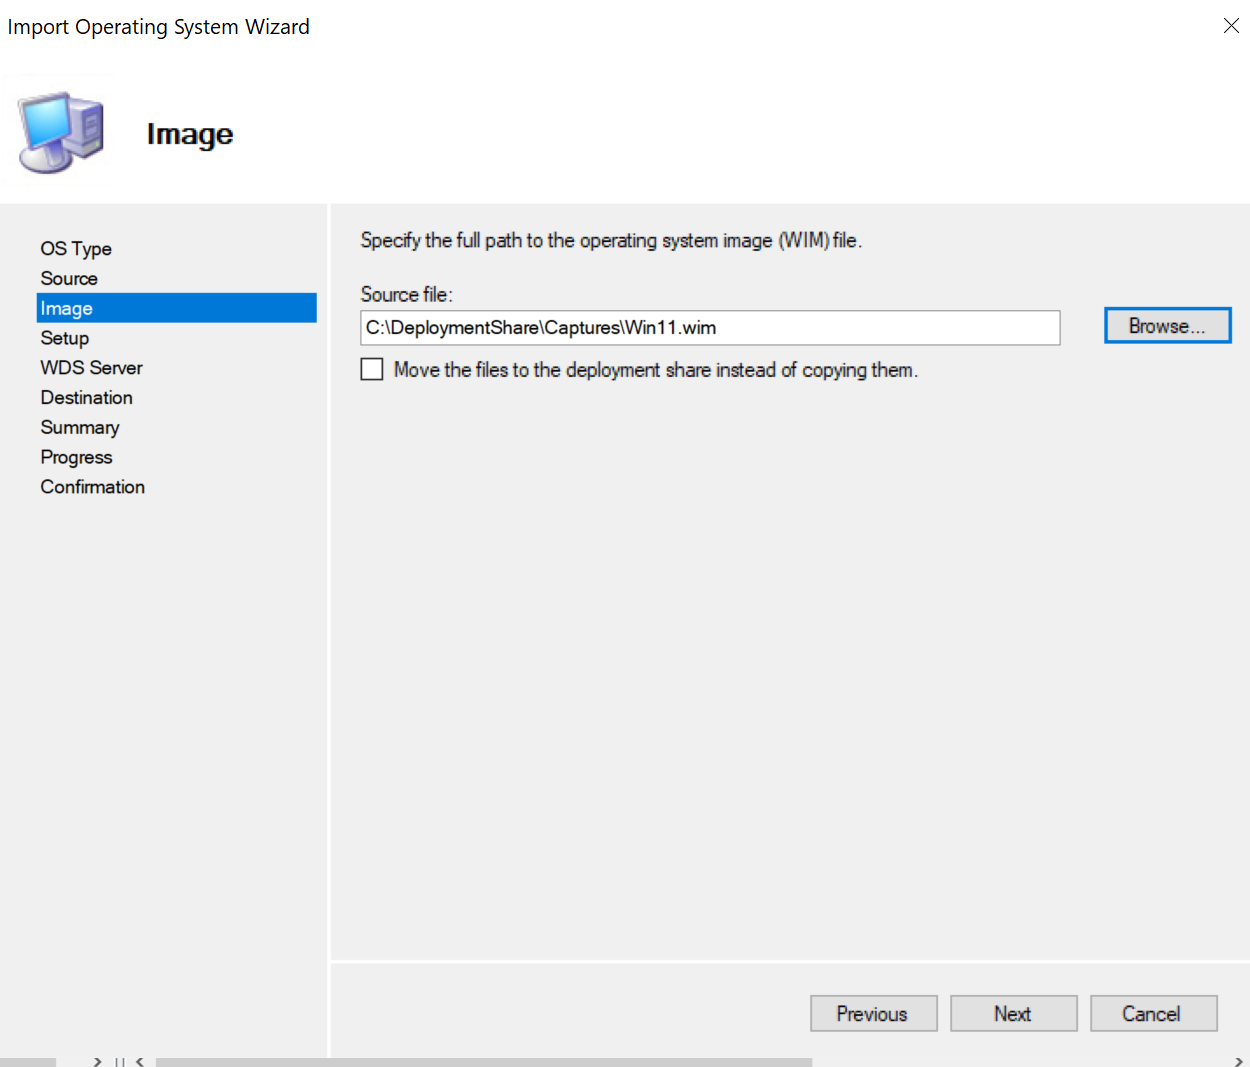Screen dimensions: 1250x1067
Task: Click Previous to go back a step
Action: click(873, 1013)
